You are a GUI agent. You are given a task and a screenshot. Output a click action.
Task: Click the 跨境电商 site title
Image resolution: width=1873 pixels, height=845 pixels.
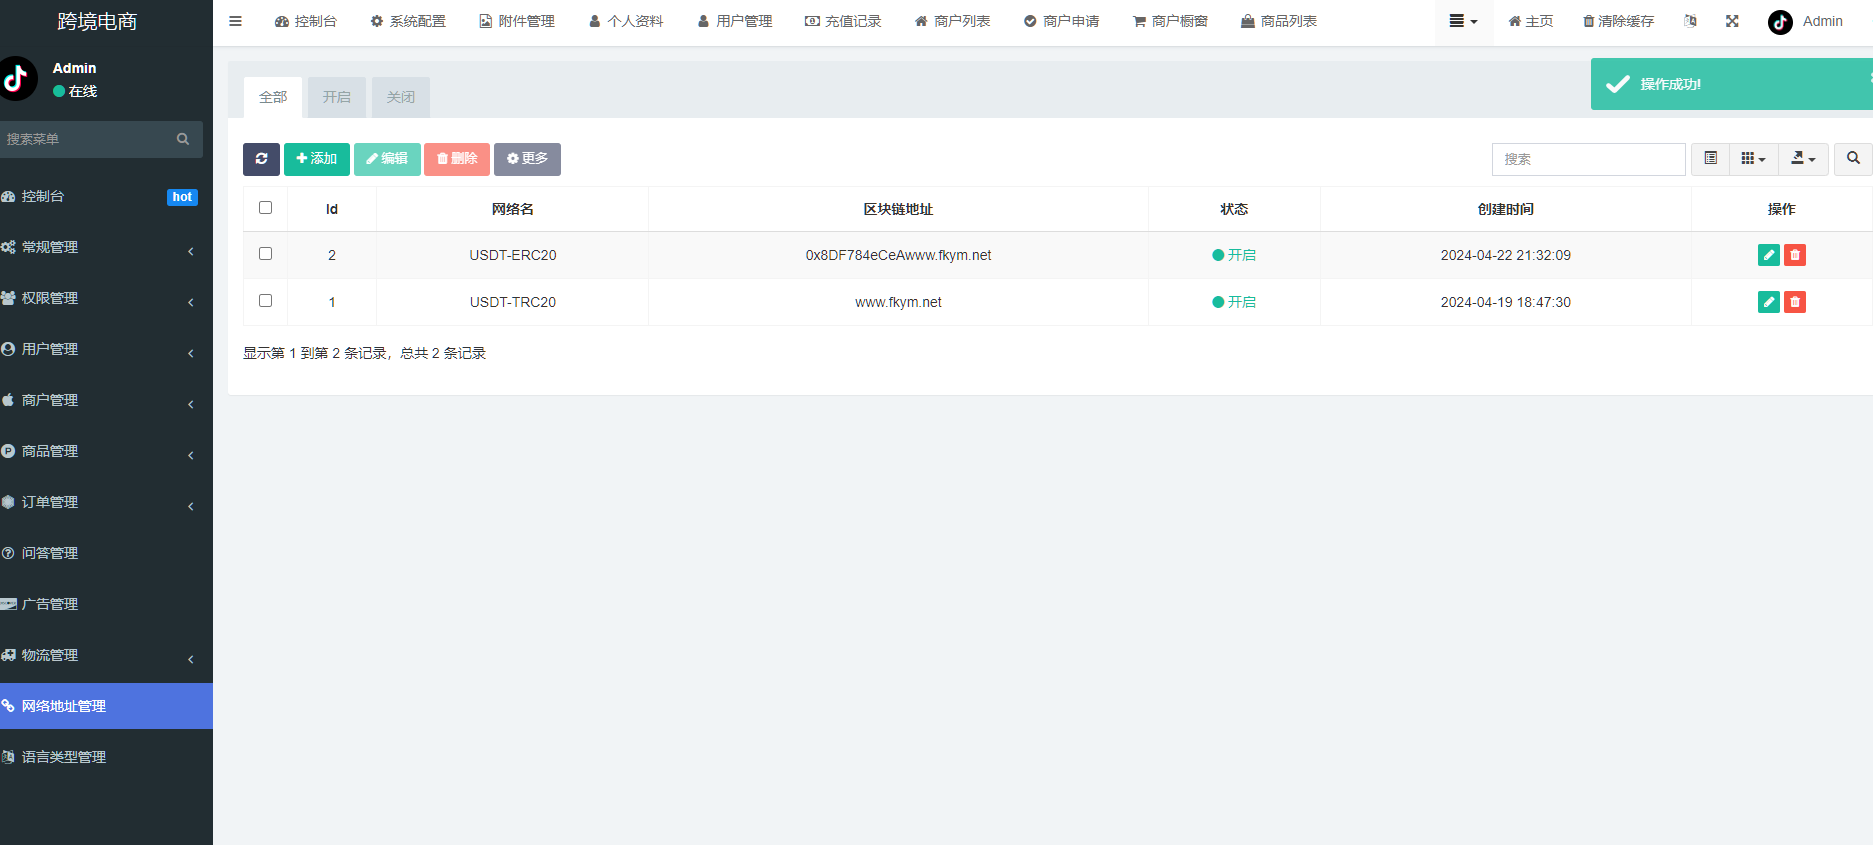pyautogui.click(x=97, y=21)
